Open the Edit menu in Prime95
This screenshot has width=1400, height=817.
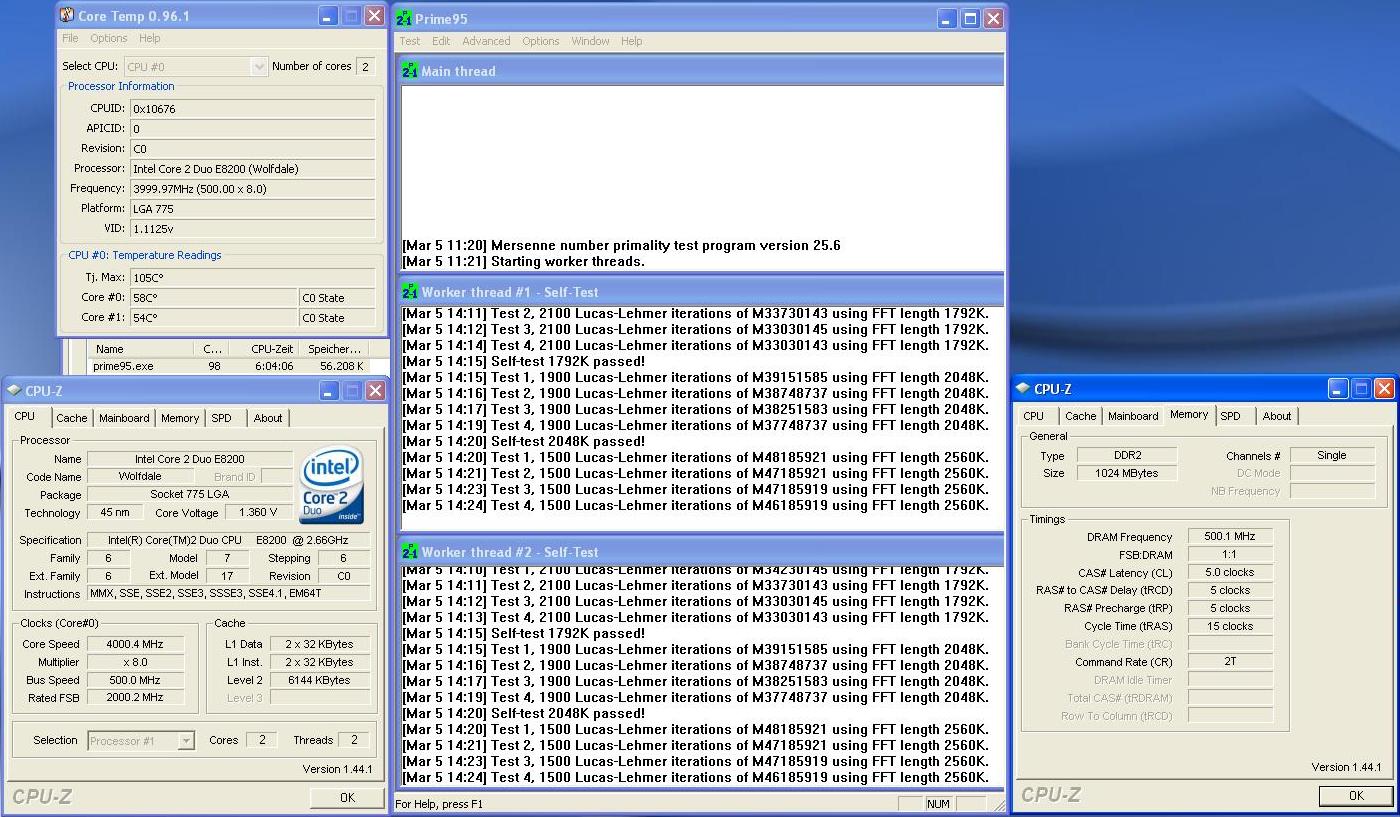(x=441, y=41)
